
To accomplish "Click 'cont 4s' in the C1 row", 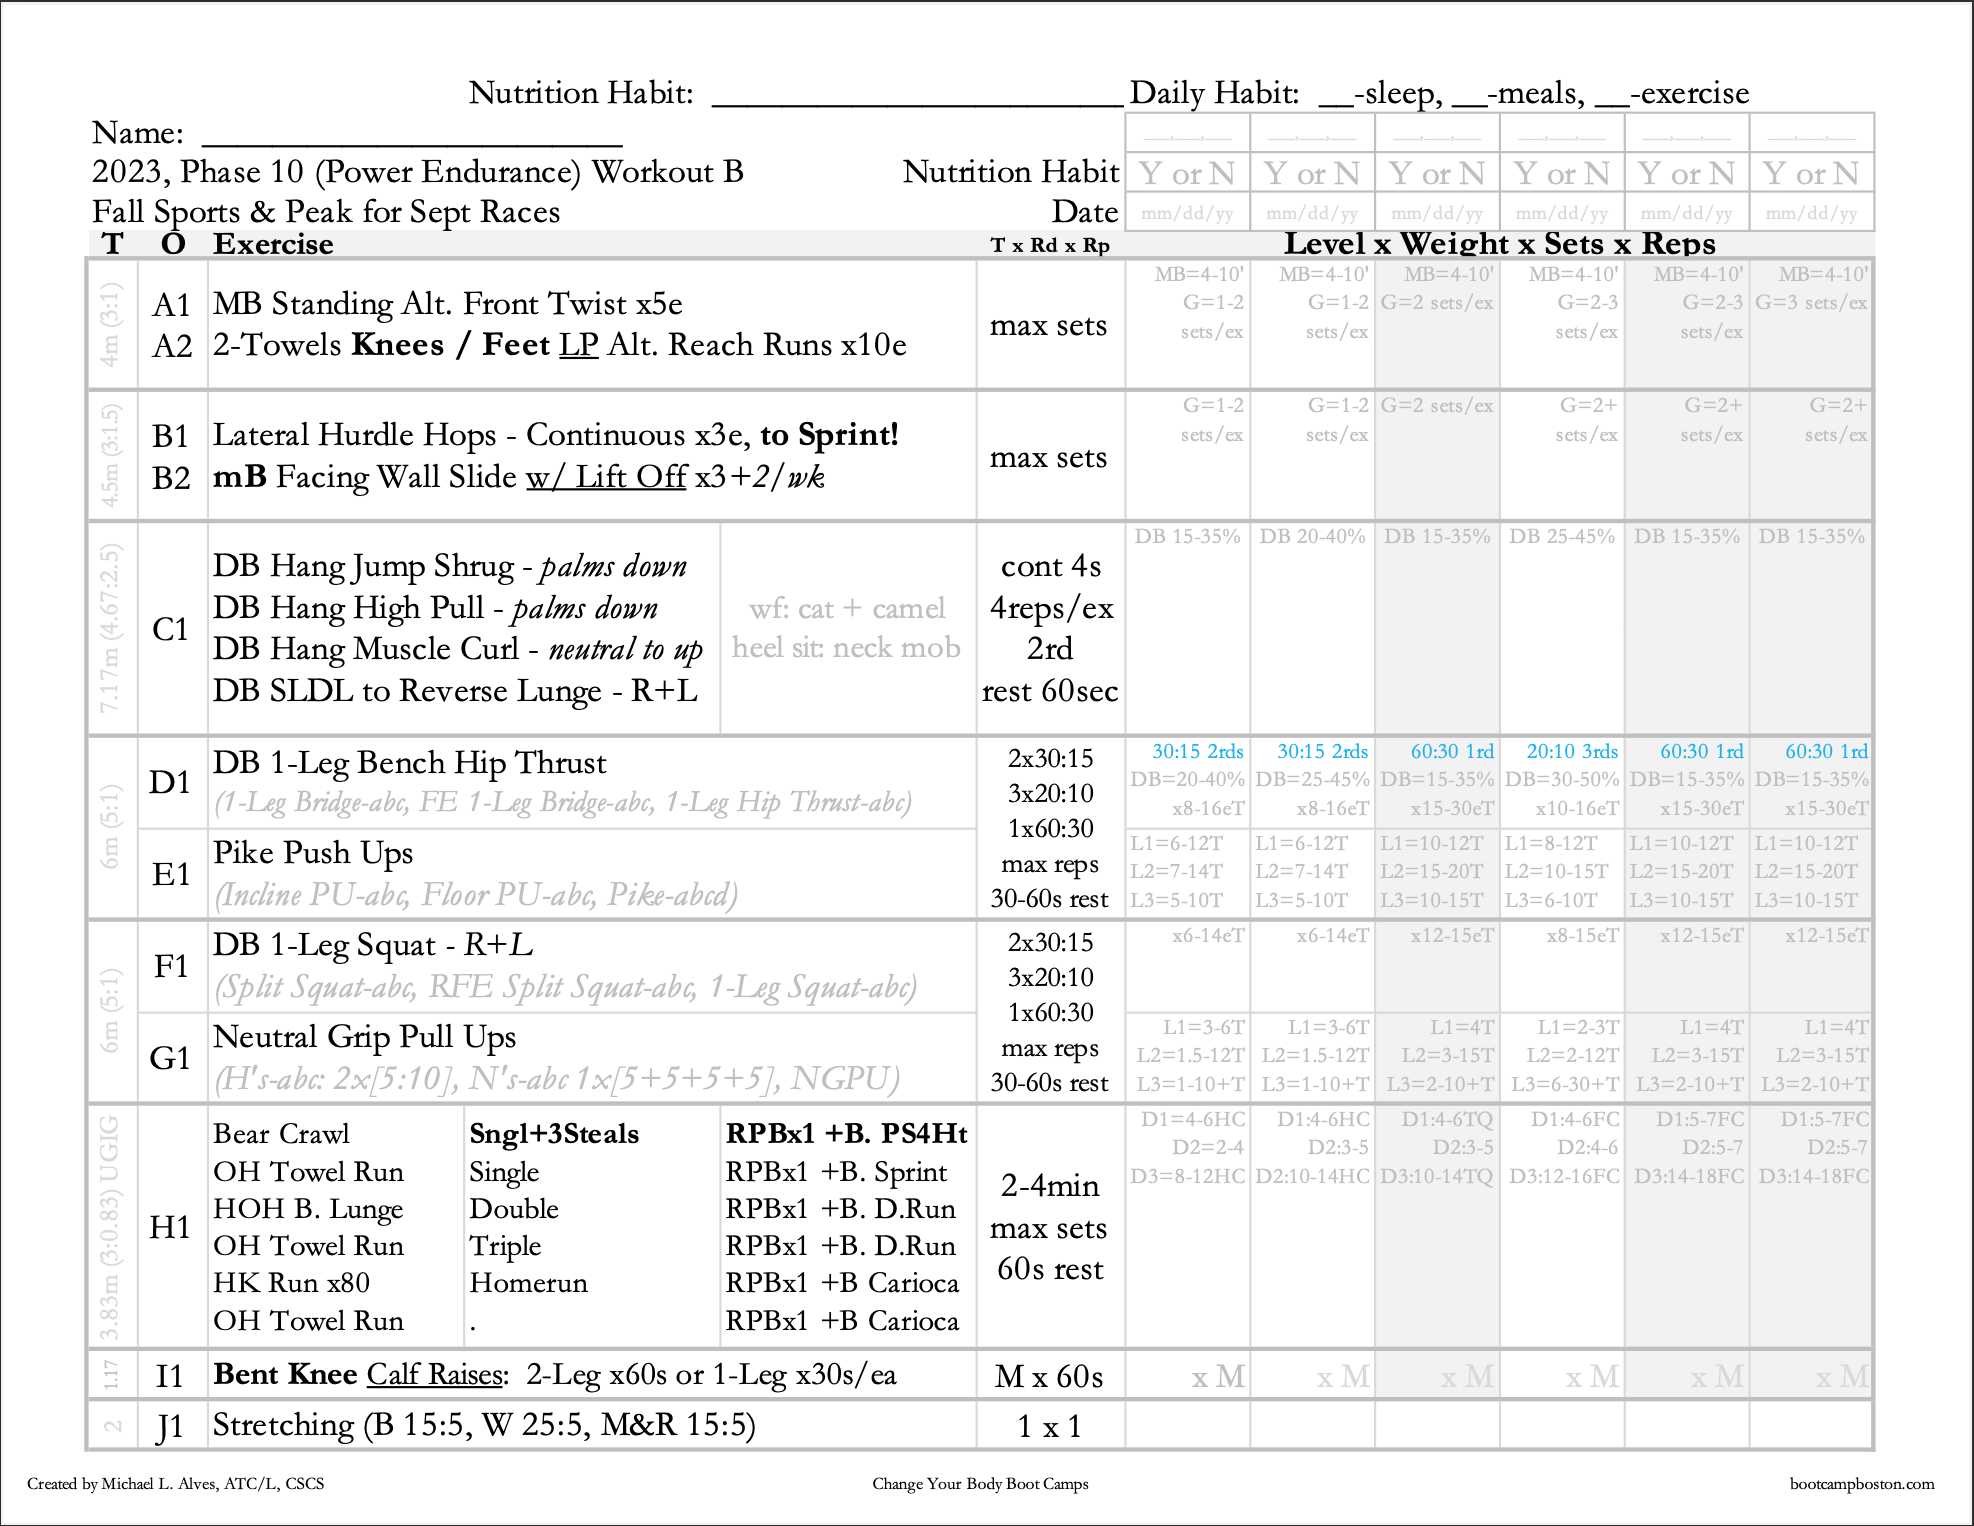I will tap(1051, 566).
